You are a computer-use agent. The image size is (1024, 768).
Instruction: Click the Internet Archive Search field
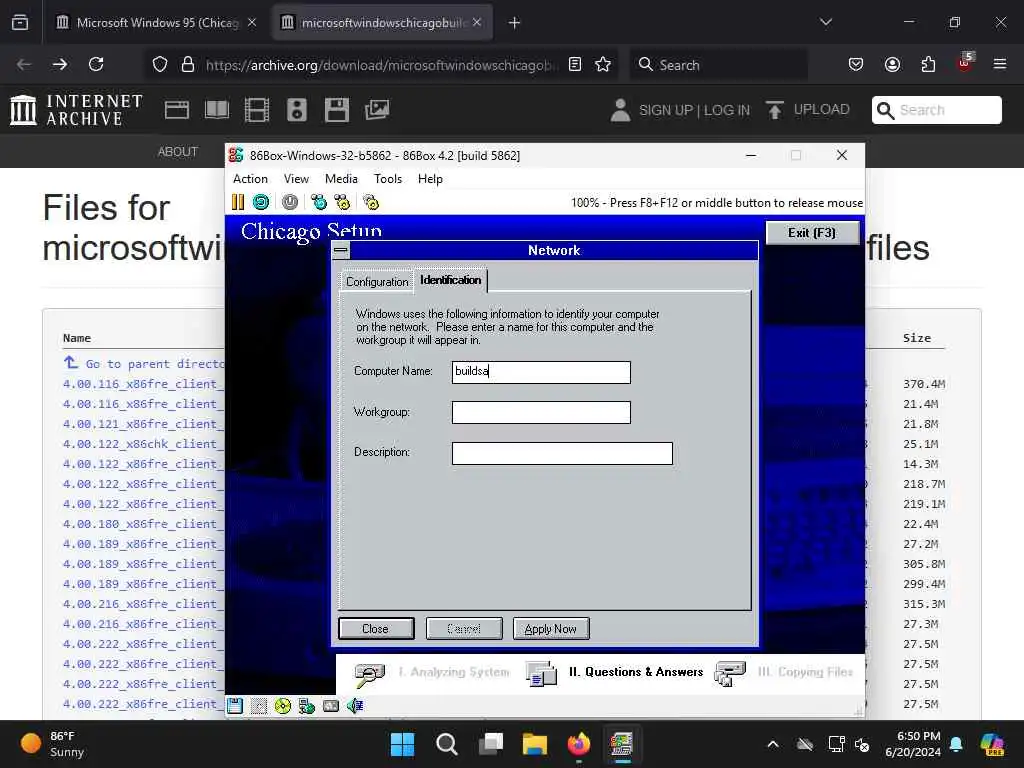pos(936,110)
